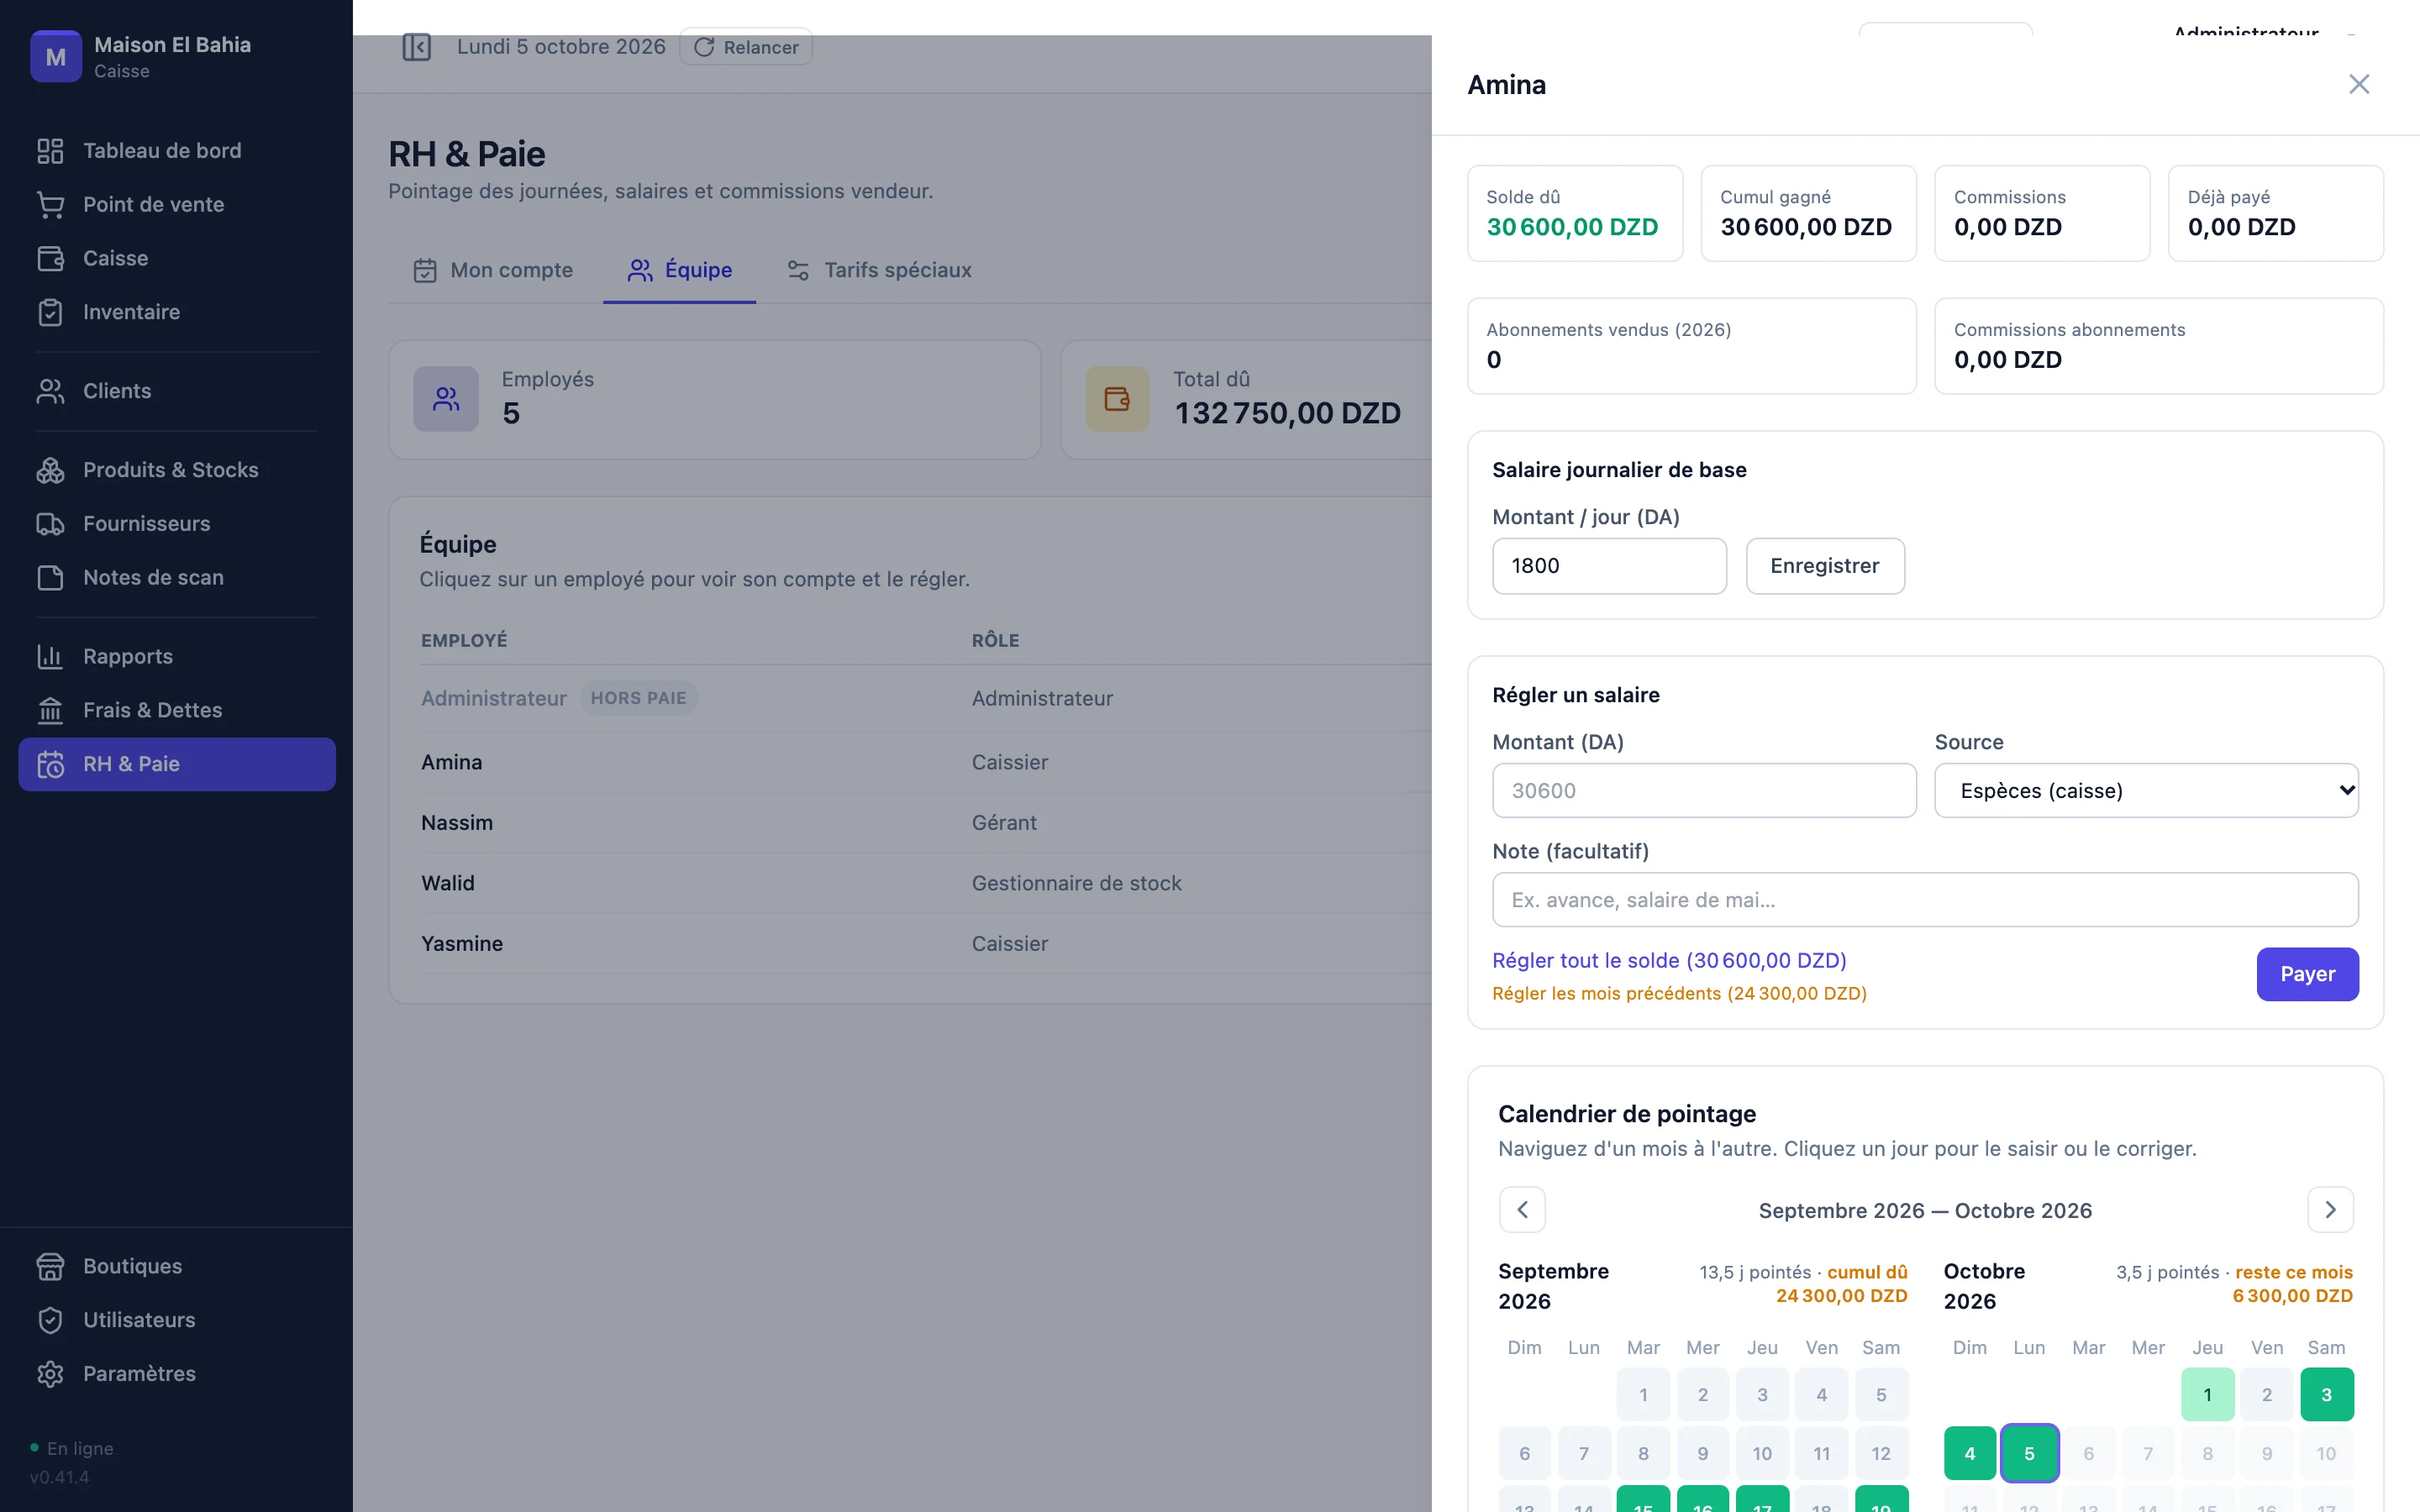The height and width of the screenshot is (1512, 2420).
Task: Select the Yasmine employee row
Action: [926, 944]
